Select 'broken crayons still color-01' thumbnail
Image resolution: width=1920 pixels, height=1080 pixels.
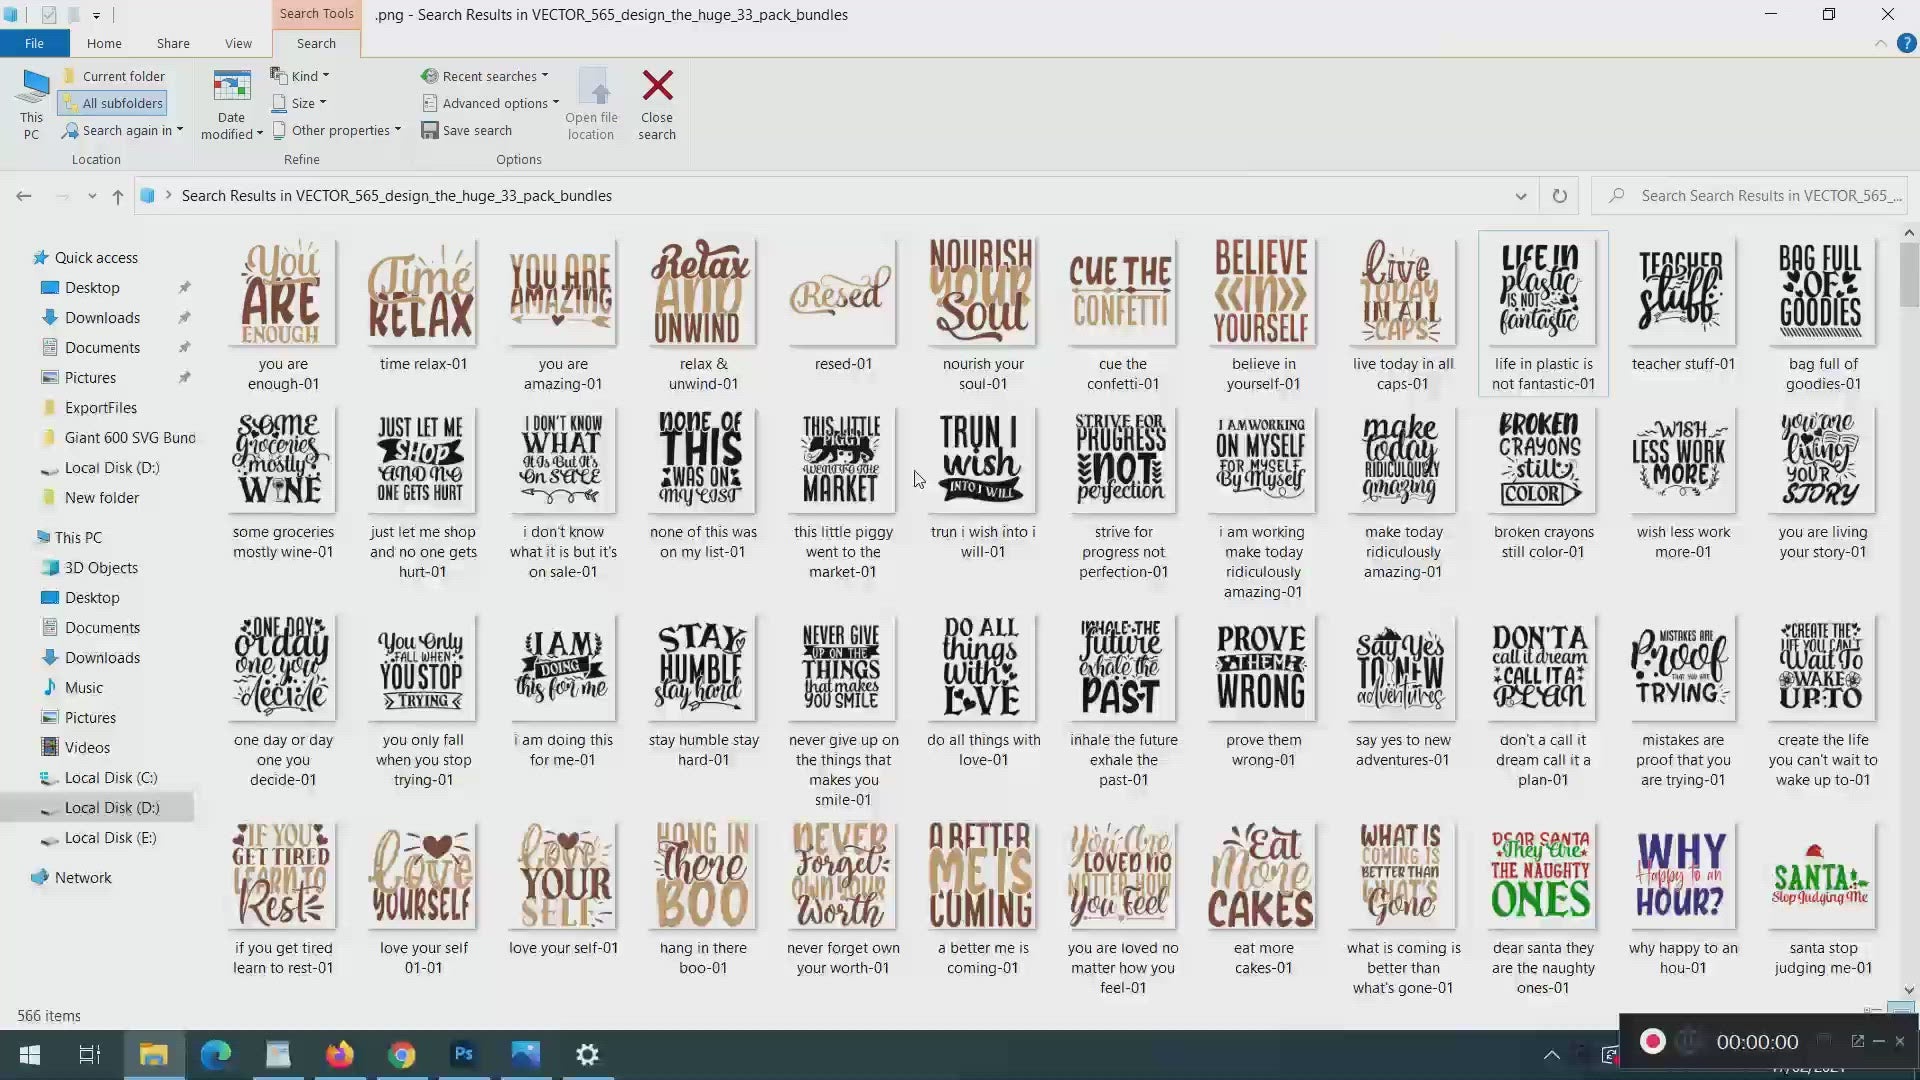(1543, 460)
